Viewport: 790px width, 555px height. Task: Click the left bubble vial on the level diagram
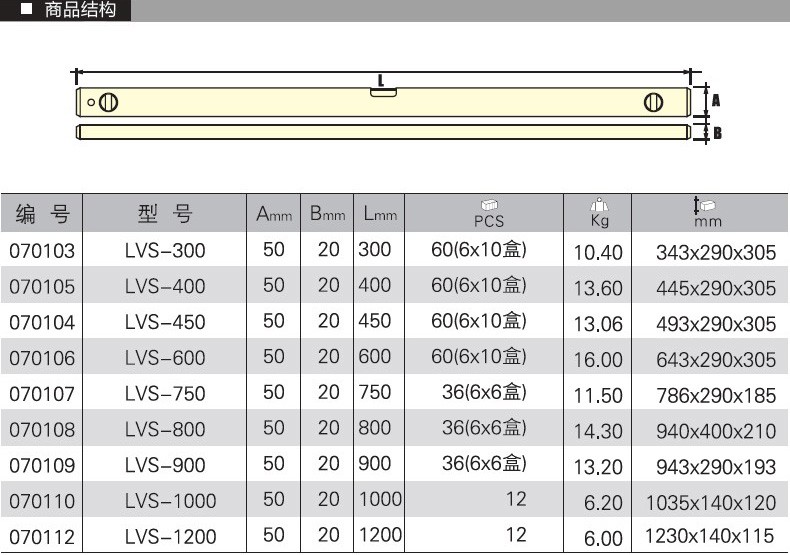[110, 102]
